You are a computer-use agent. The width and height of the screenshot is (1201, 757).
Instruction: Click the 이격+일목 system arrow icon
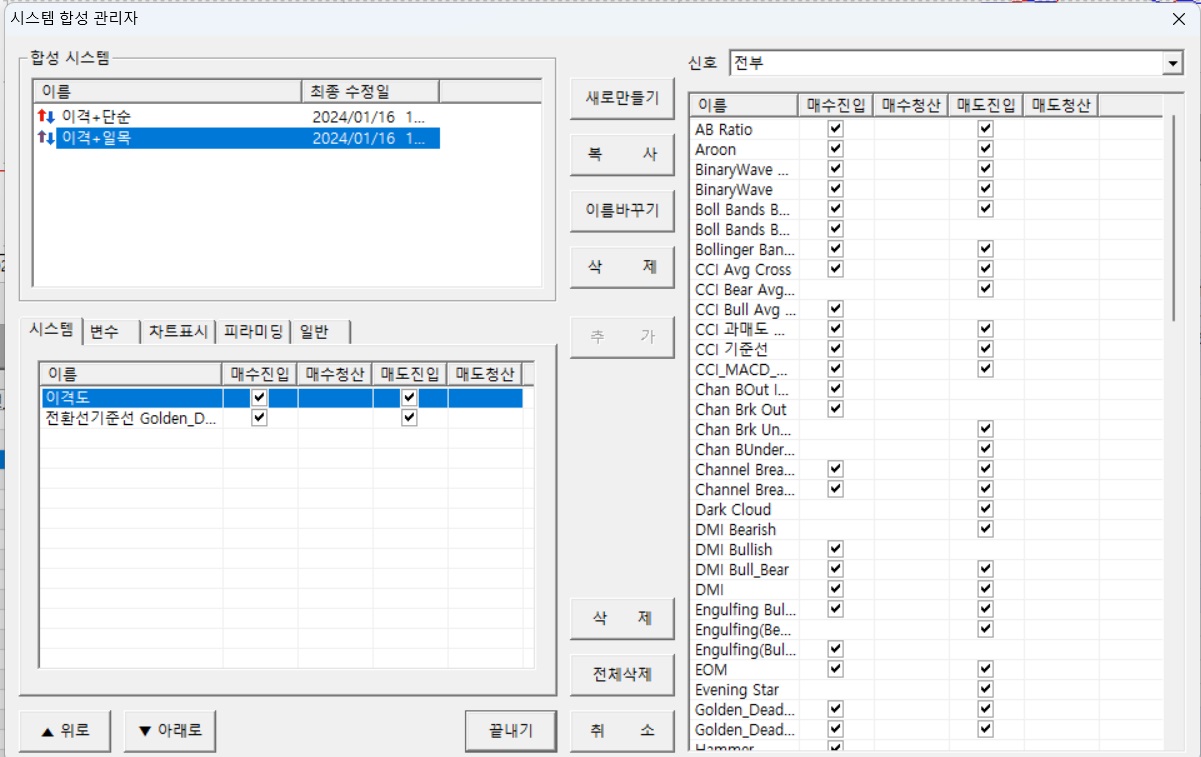tap(46, 138)
